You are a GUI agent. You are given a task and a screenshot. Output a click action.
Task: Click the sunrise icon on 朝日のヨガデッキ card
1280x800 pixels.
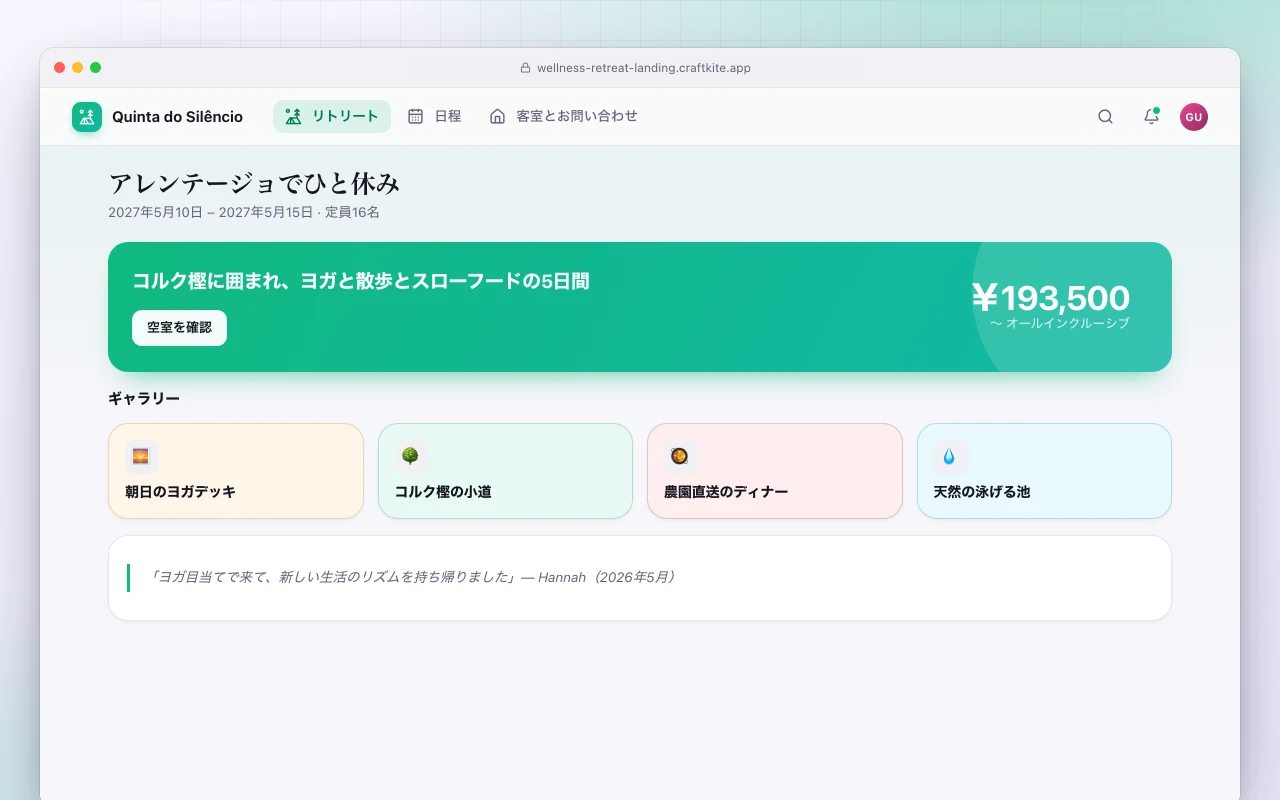click(x=141, y=456)
